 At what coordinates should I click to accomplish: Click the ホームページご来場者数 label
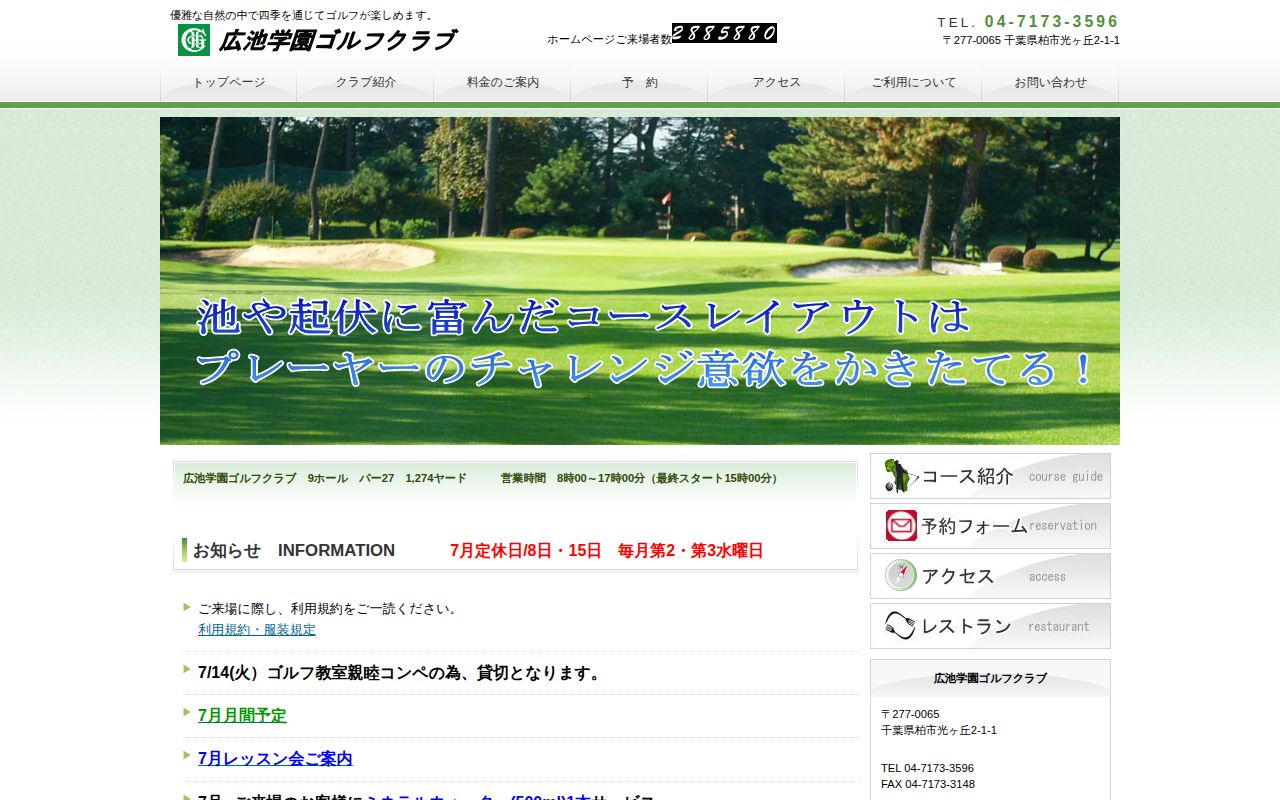(x=609, y=39)
